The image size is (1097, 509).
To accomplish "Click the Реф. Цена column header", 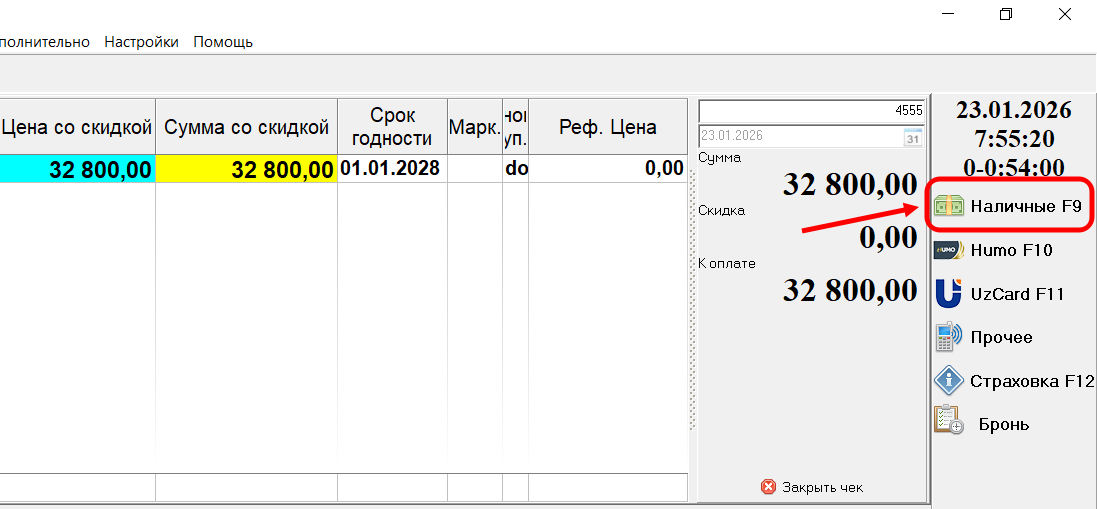I will click(607, 127).
